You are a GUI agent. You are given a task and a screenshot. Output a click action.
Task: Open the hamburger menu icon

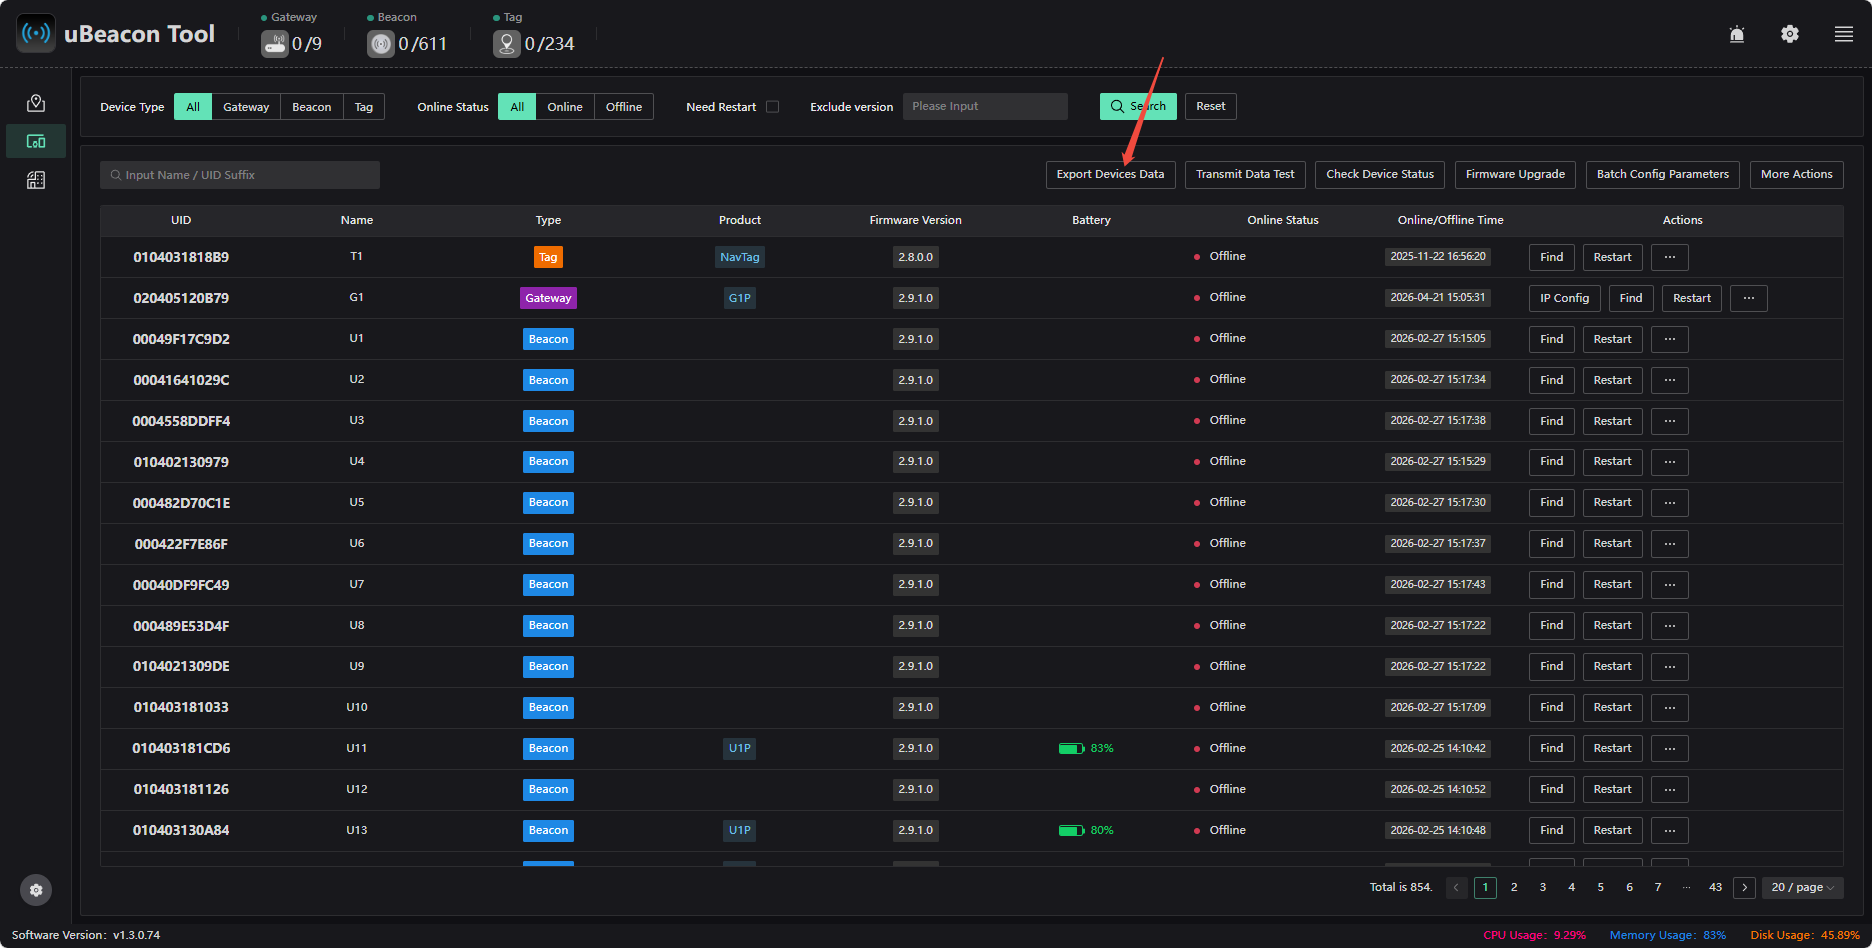point(1844,34)
